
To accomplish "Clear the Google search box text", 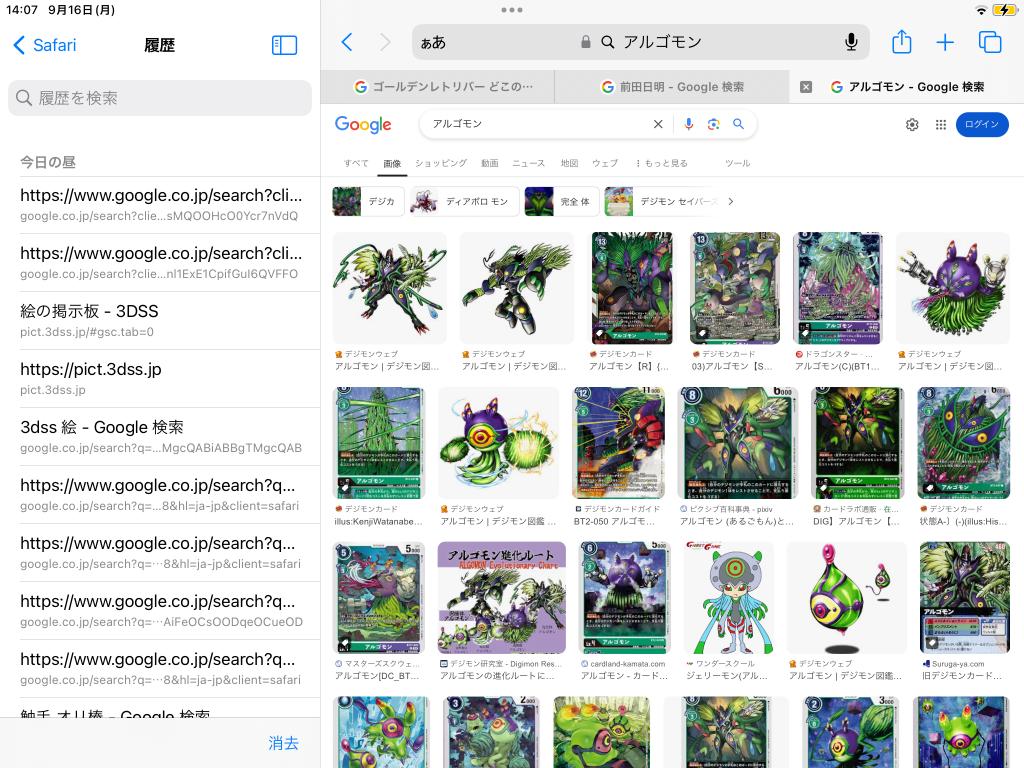I will point(658,124).
